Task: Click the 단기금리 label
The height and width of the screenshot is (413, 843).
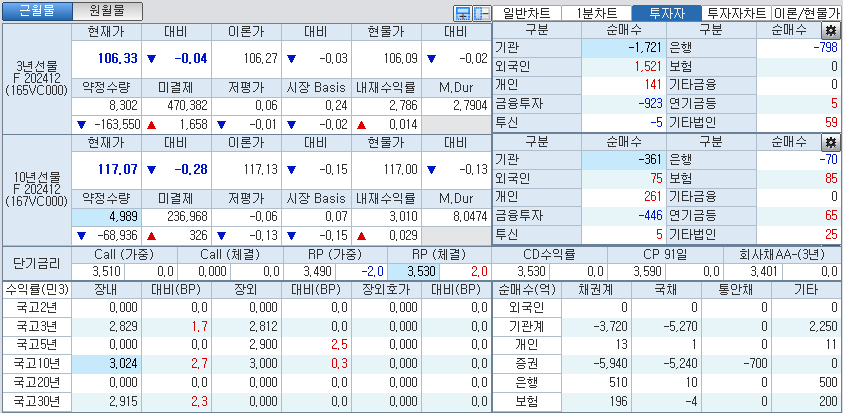Action: tap(37, 263)
